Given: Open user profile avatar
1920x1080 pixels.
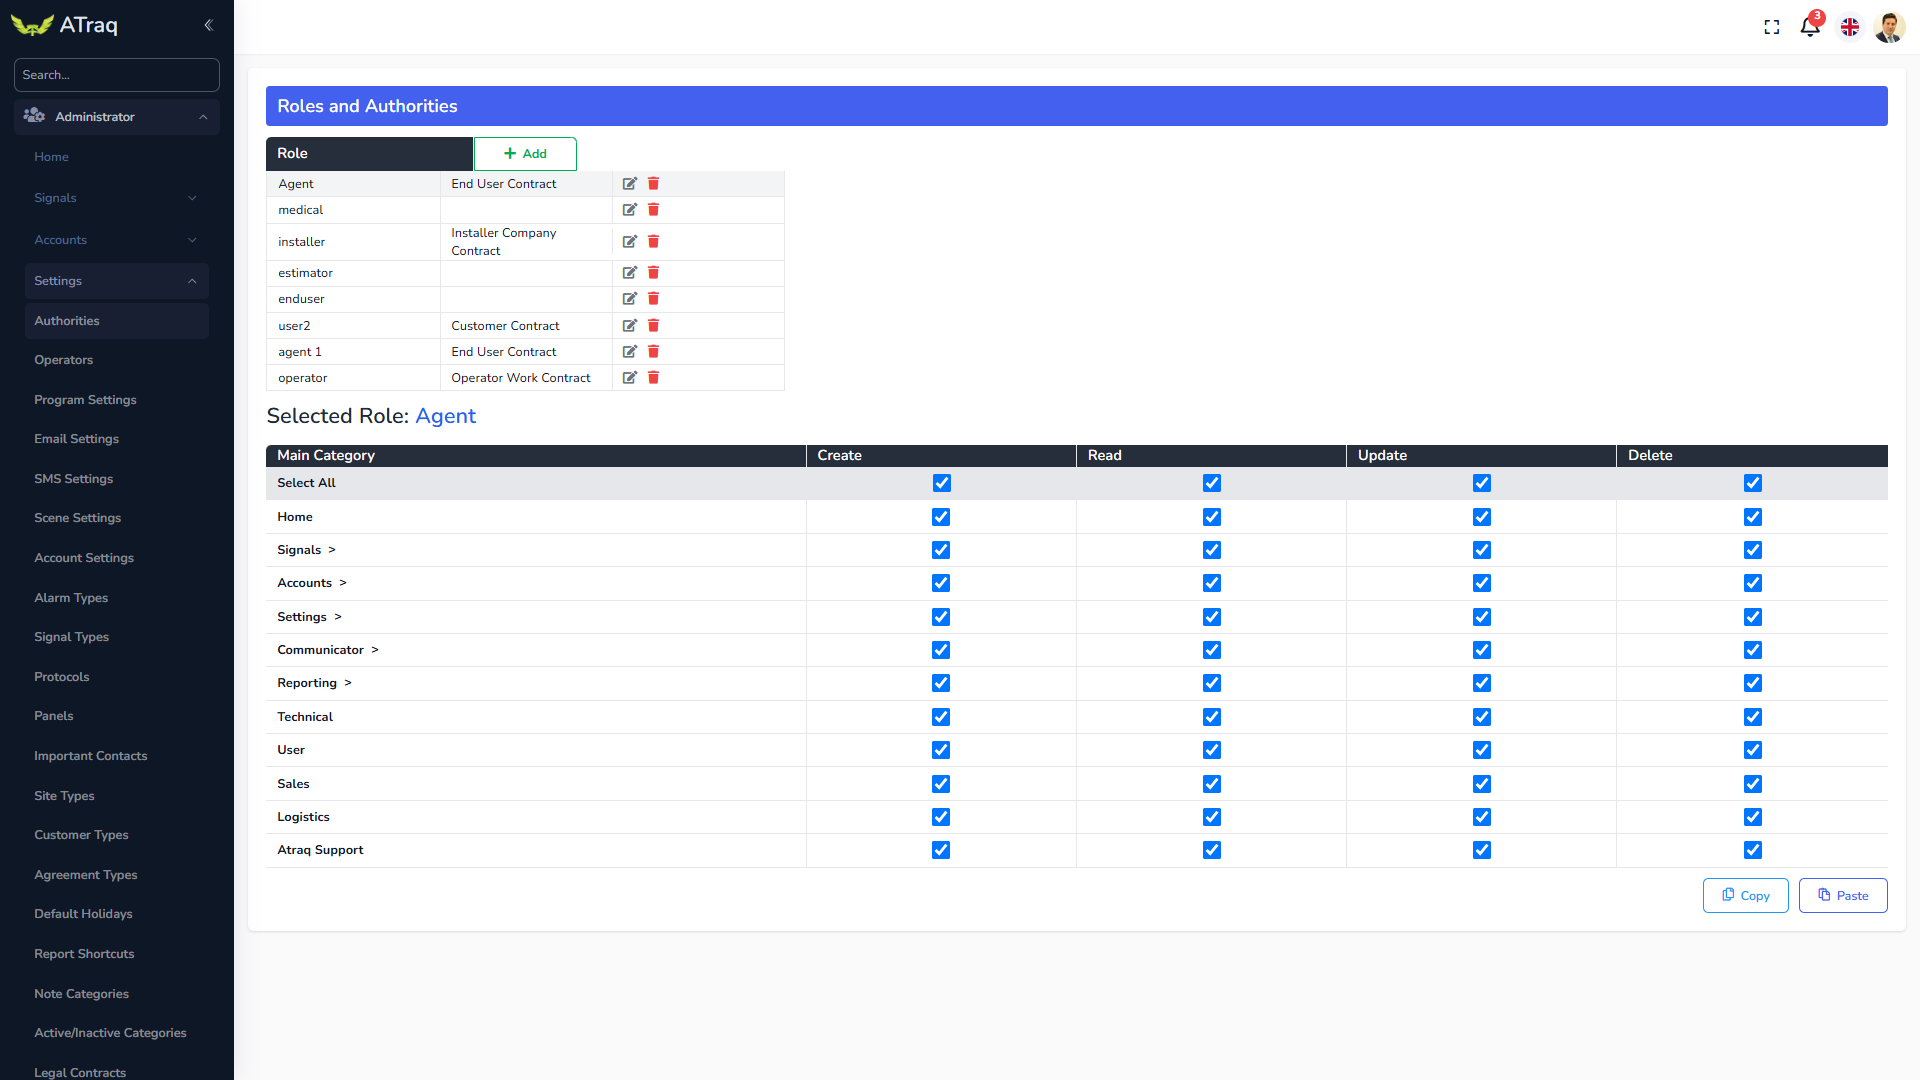Looking at the screenshot, I should coord(1889,27).
